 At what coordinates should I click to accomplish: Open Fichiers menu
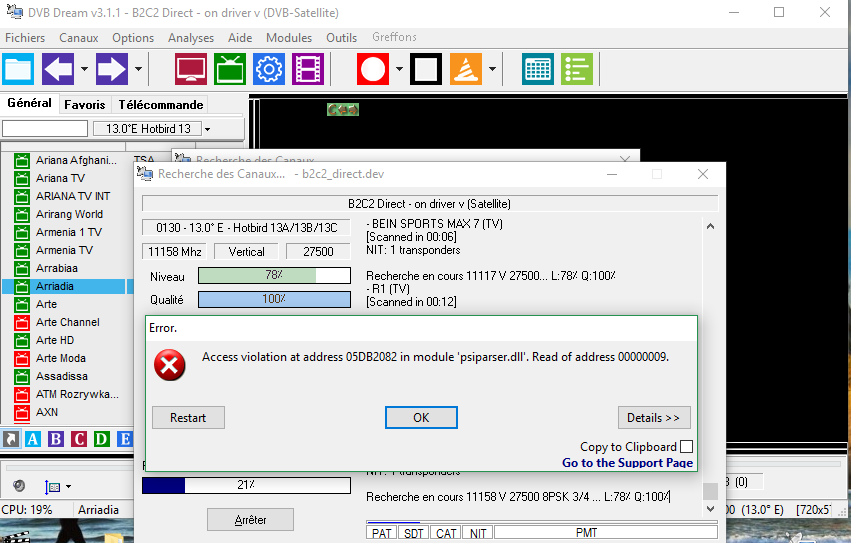[x=25, y=37]
